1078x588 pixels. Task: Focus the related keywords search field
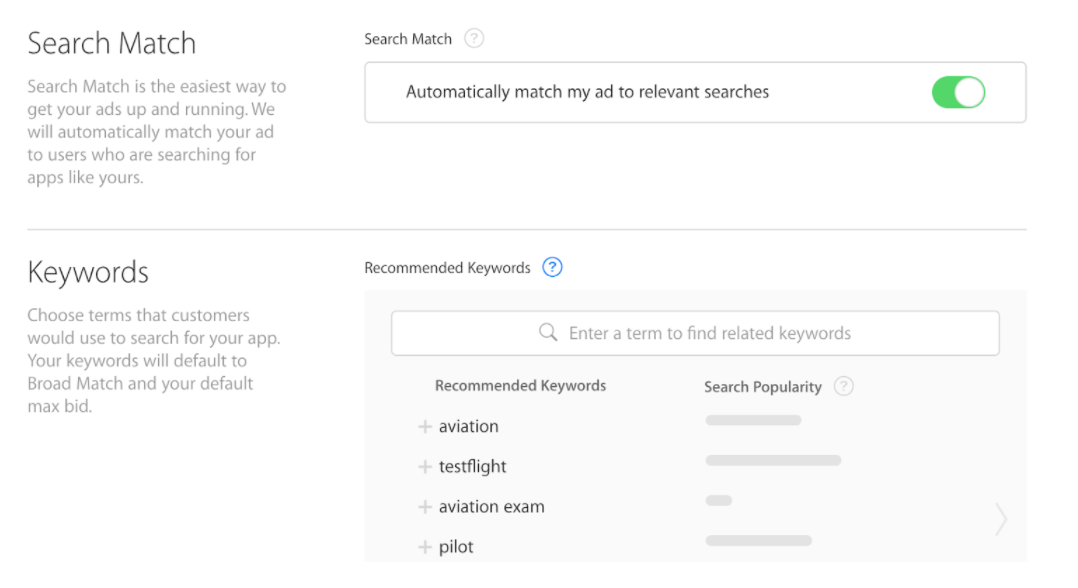695,333
